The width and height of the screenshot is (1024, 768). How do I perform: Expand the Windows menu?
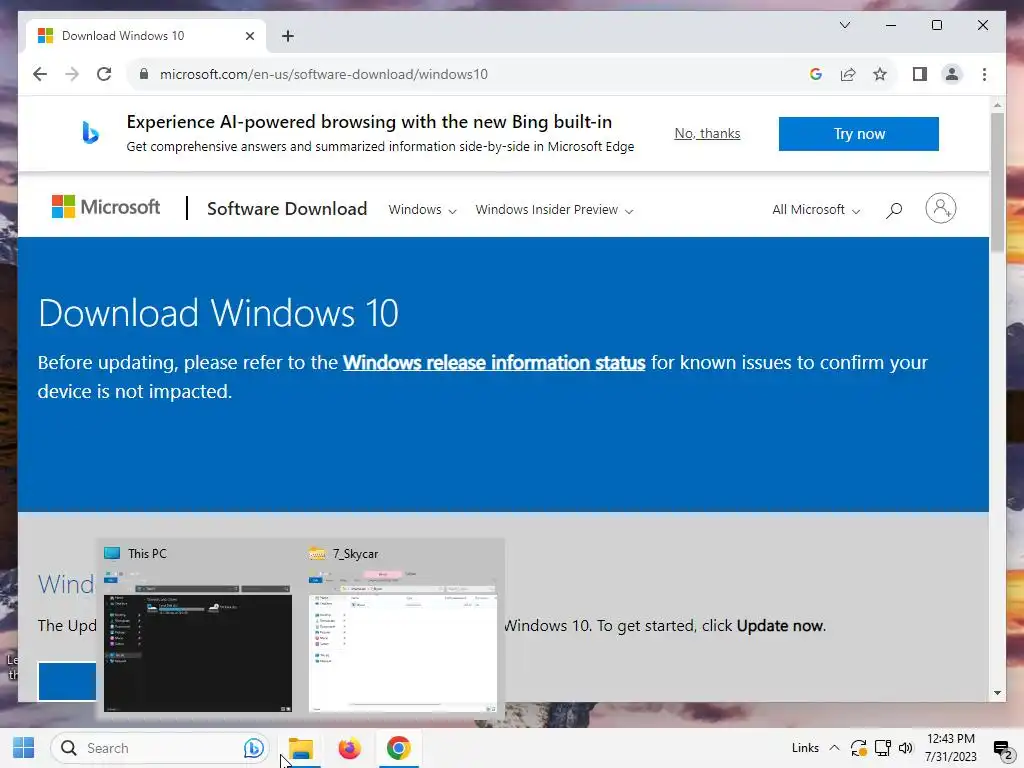pyautogui.click(x=422, y=210)
